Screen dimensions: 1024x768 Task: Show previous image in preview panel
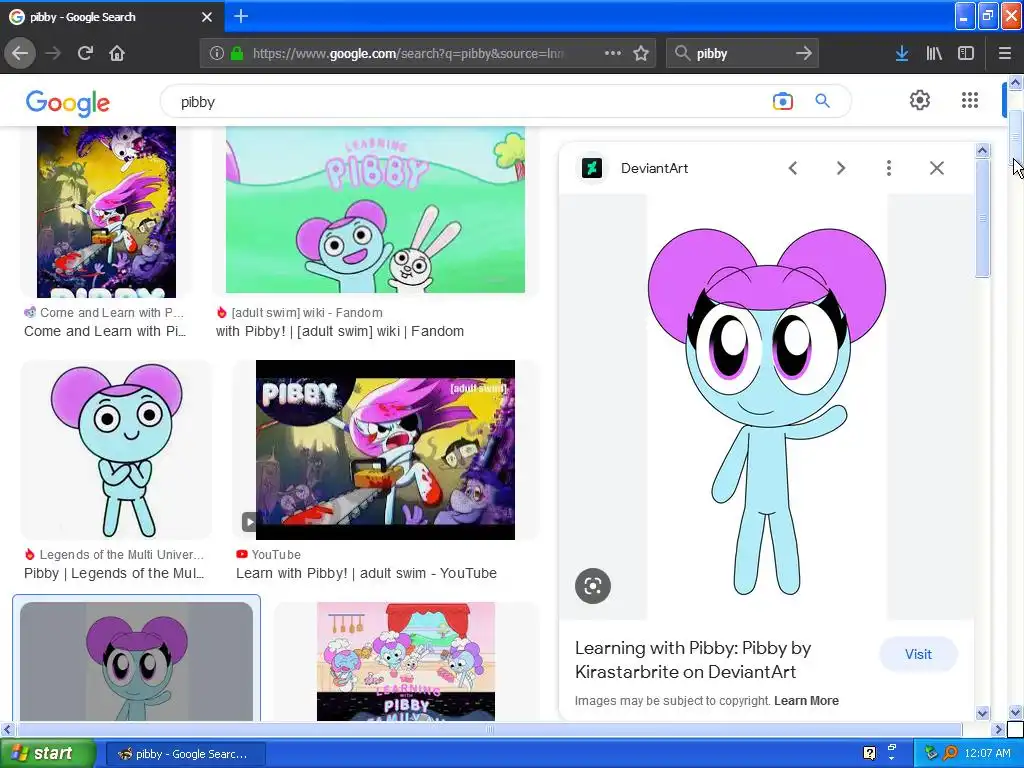tap(793, 168)
